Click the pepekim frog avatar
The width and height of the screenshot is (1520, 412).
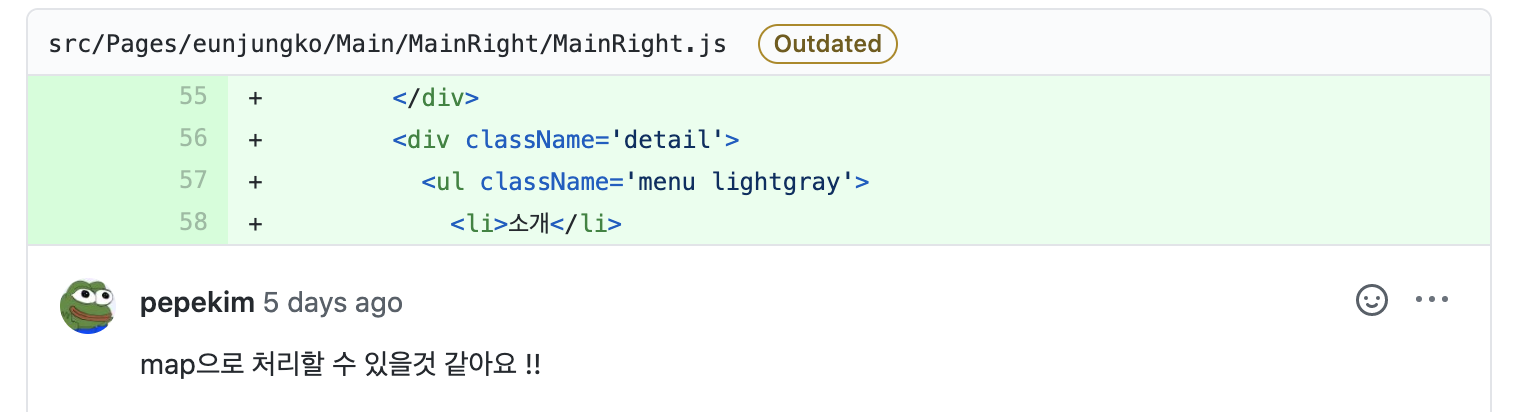point(88,306)
